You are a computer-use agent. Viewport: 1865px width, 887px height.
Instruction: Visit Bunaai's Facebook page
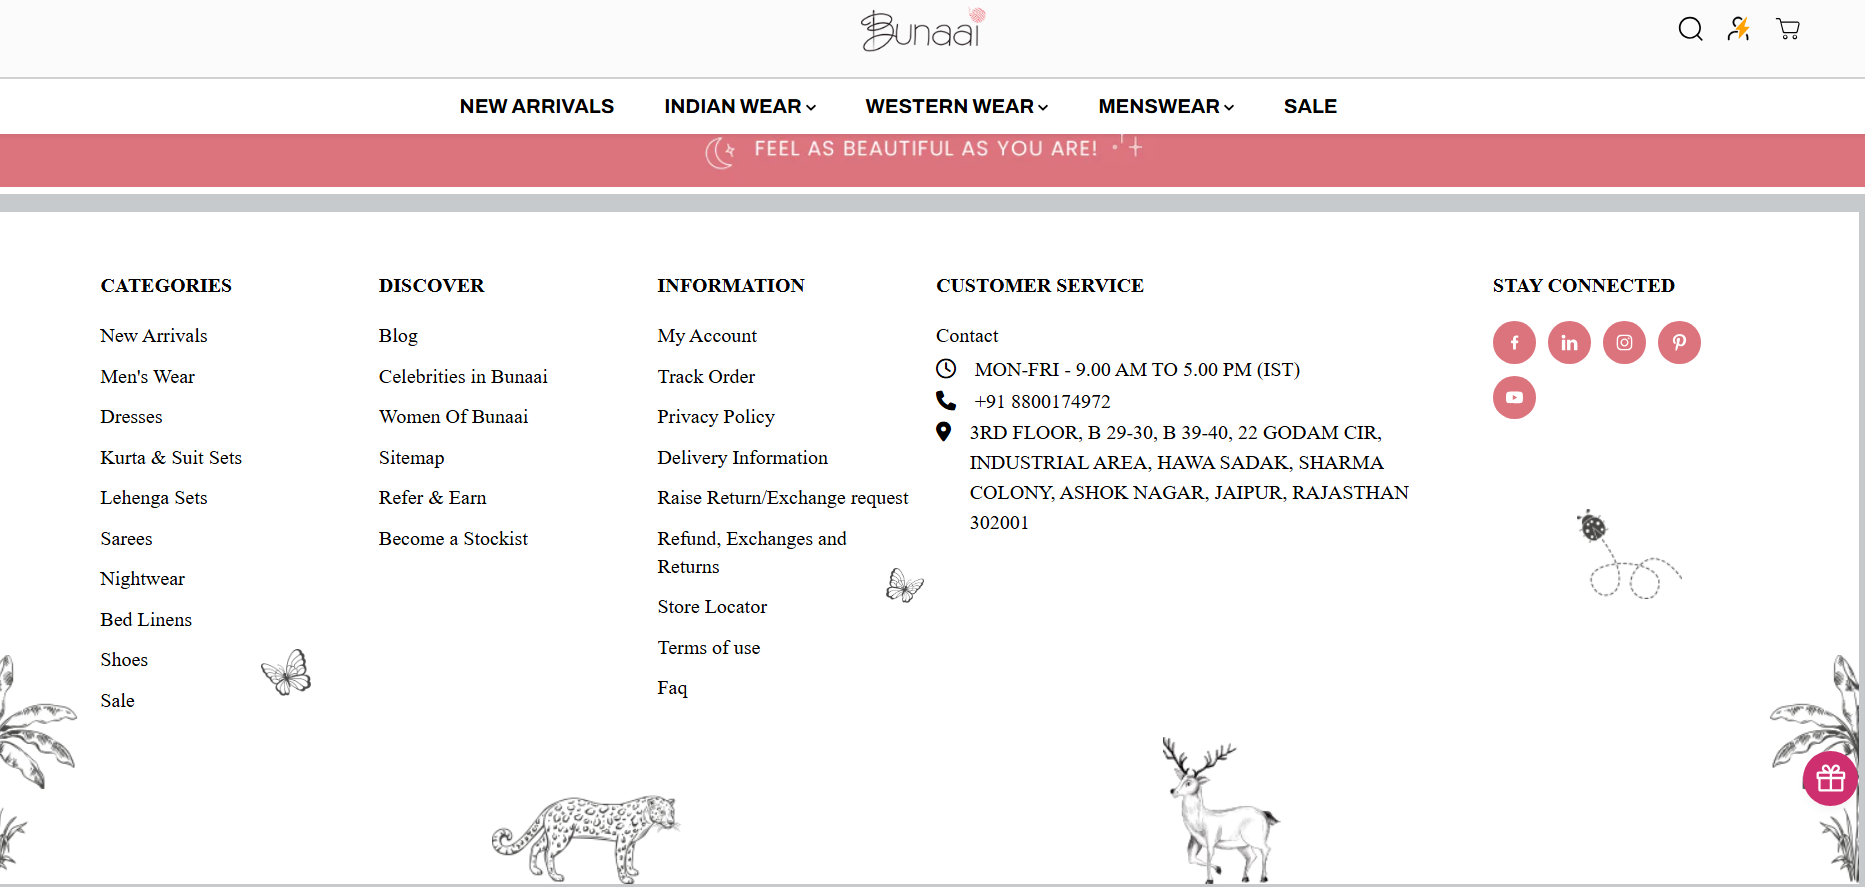click(1514, 343)
